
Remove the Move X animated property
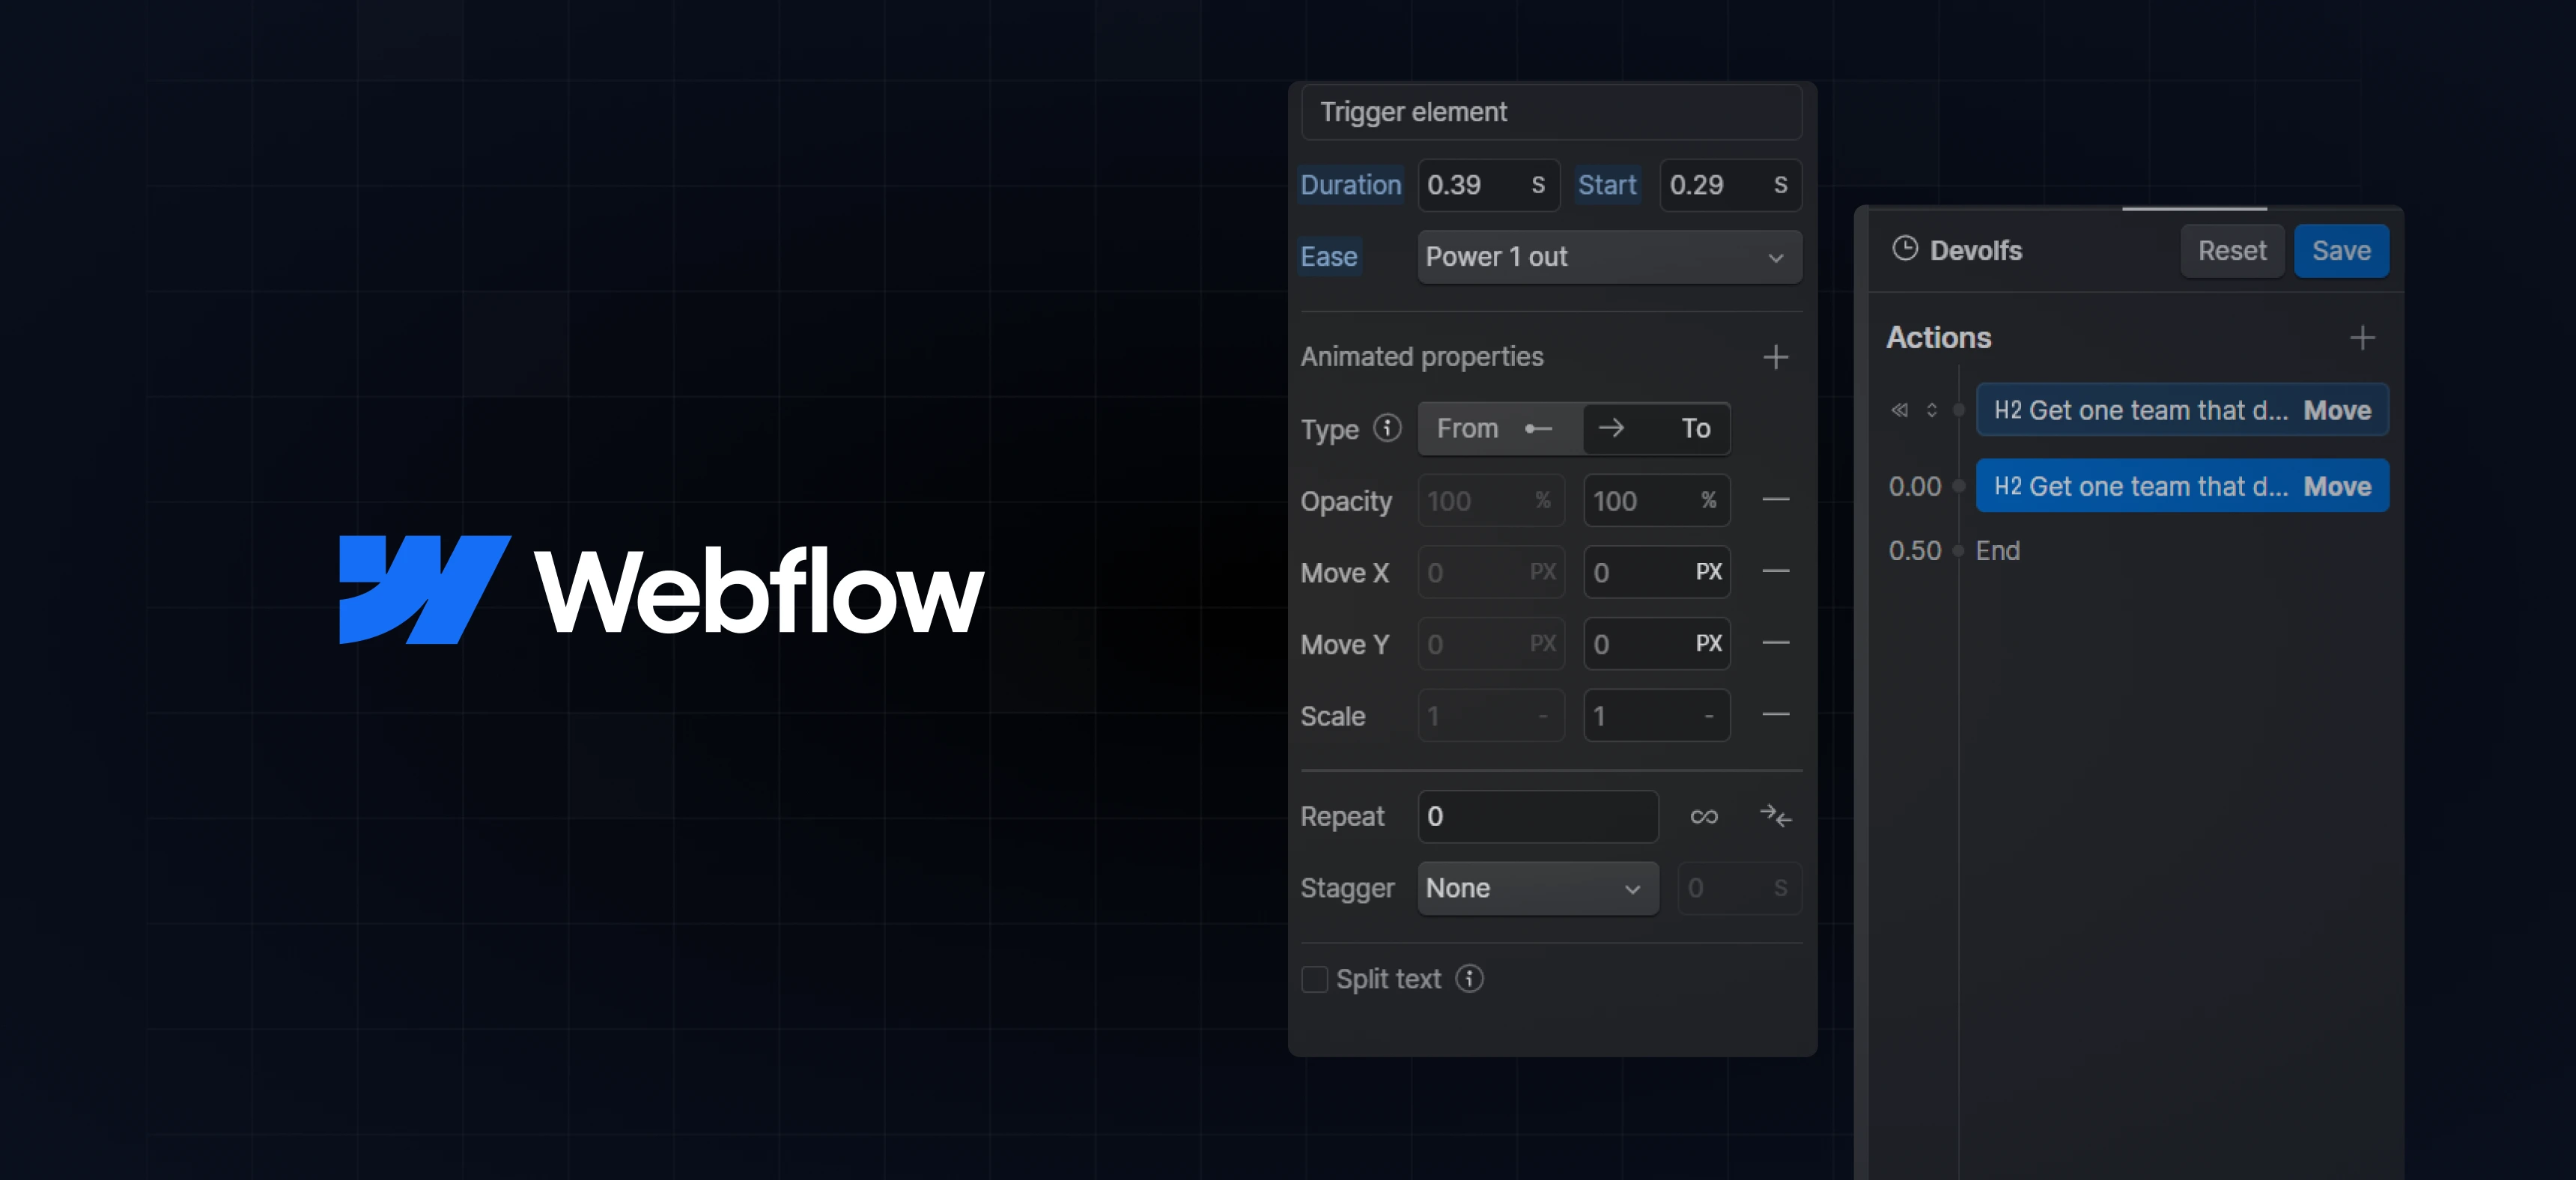point(1775,572)
